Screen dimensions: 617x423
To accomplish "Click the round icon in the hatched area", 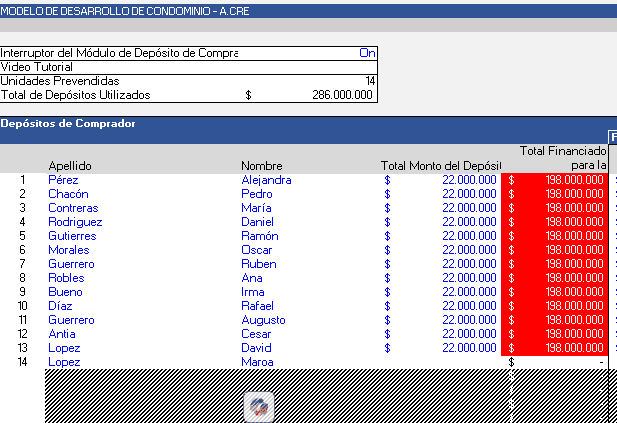I will pyautogui.click(x=259, y=406).
